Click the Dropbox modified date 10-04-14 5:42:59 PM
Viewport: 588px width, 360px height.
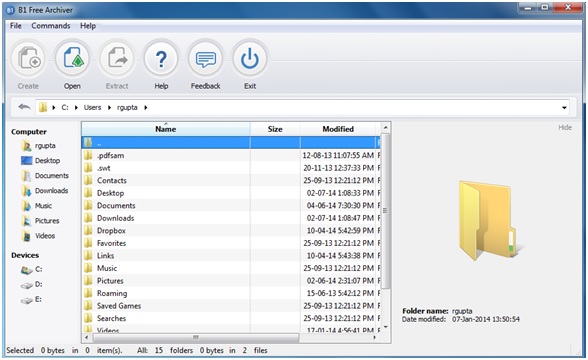pyautogui.click(x=340, y=231)
